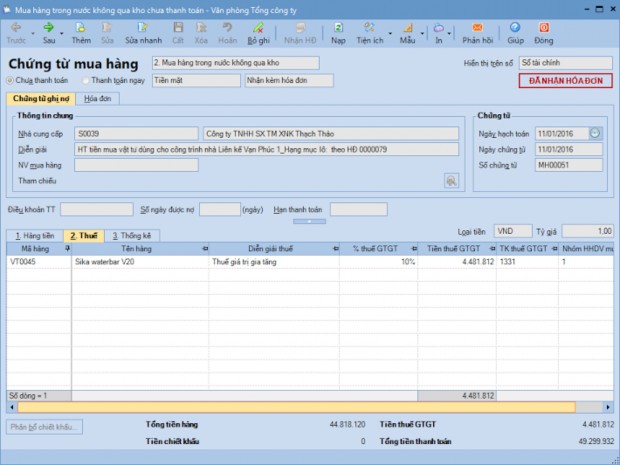Click the Tham chiếu search icon

451,181
